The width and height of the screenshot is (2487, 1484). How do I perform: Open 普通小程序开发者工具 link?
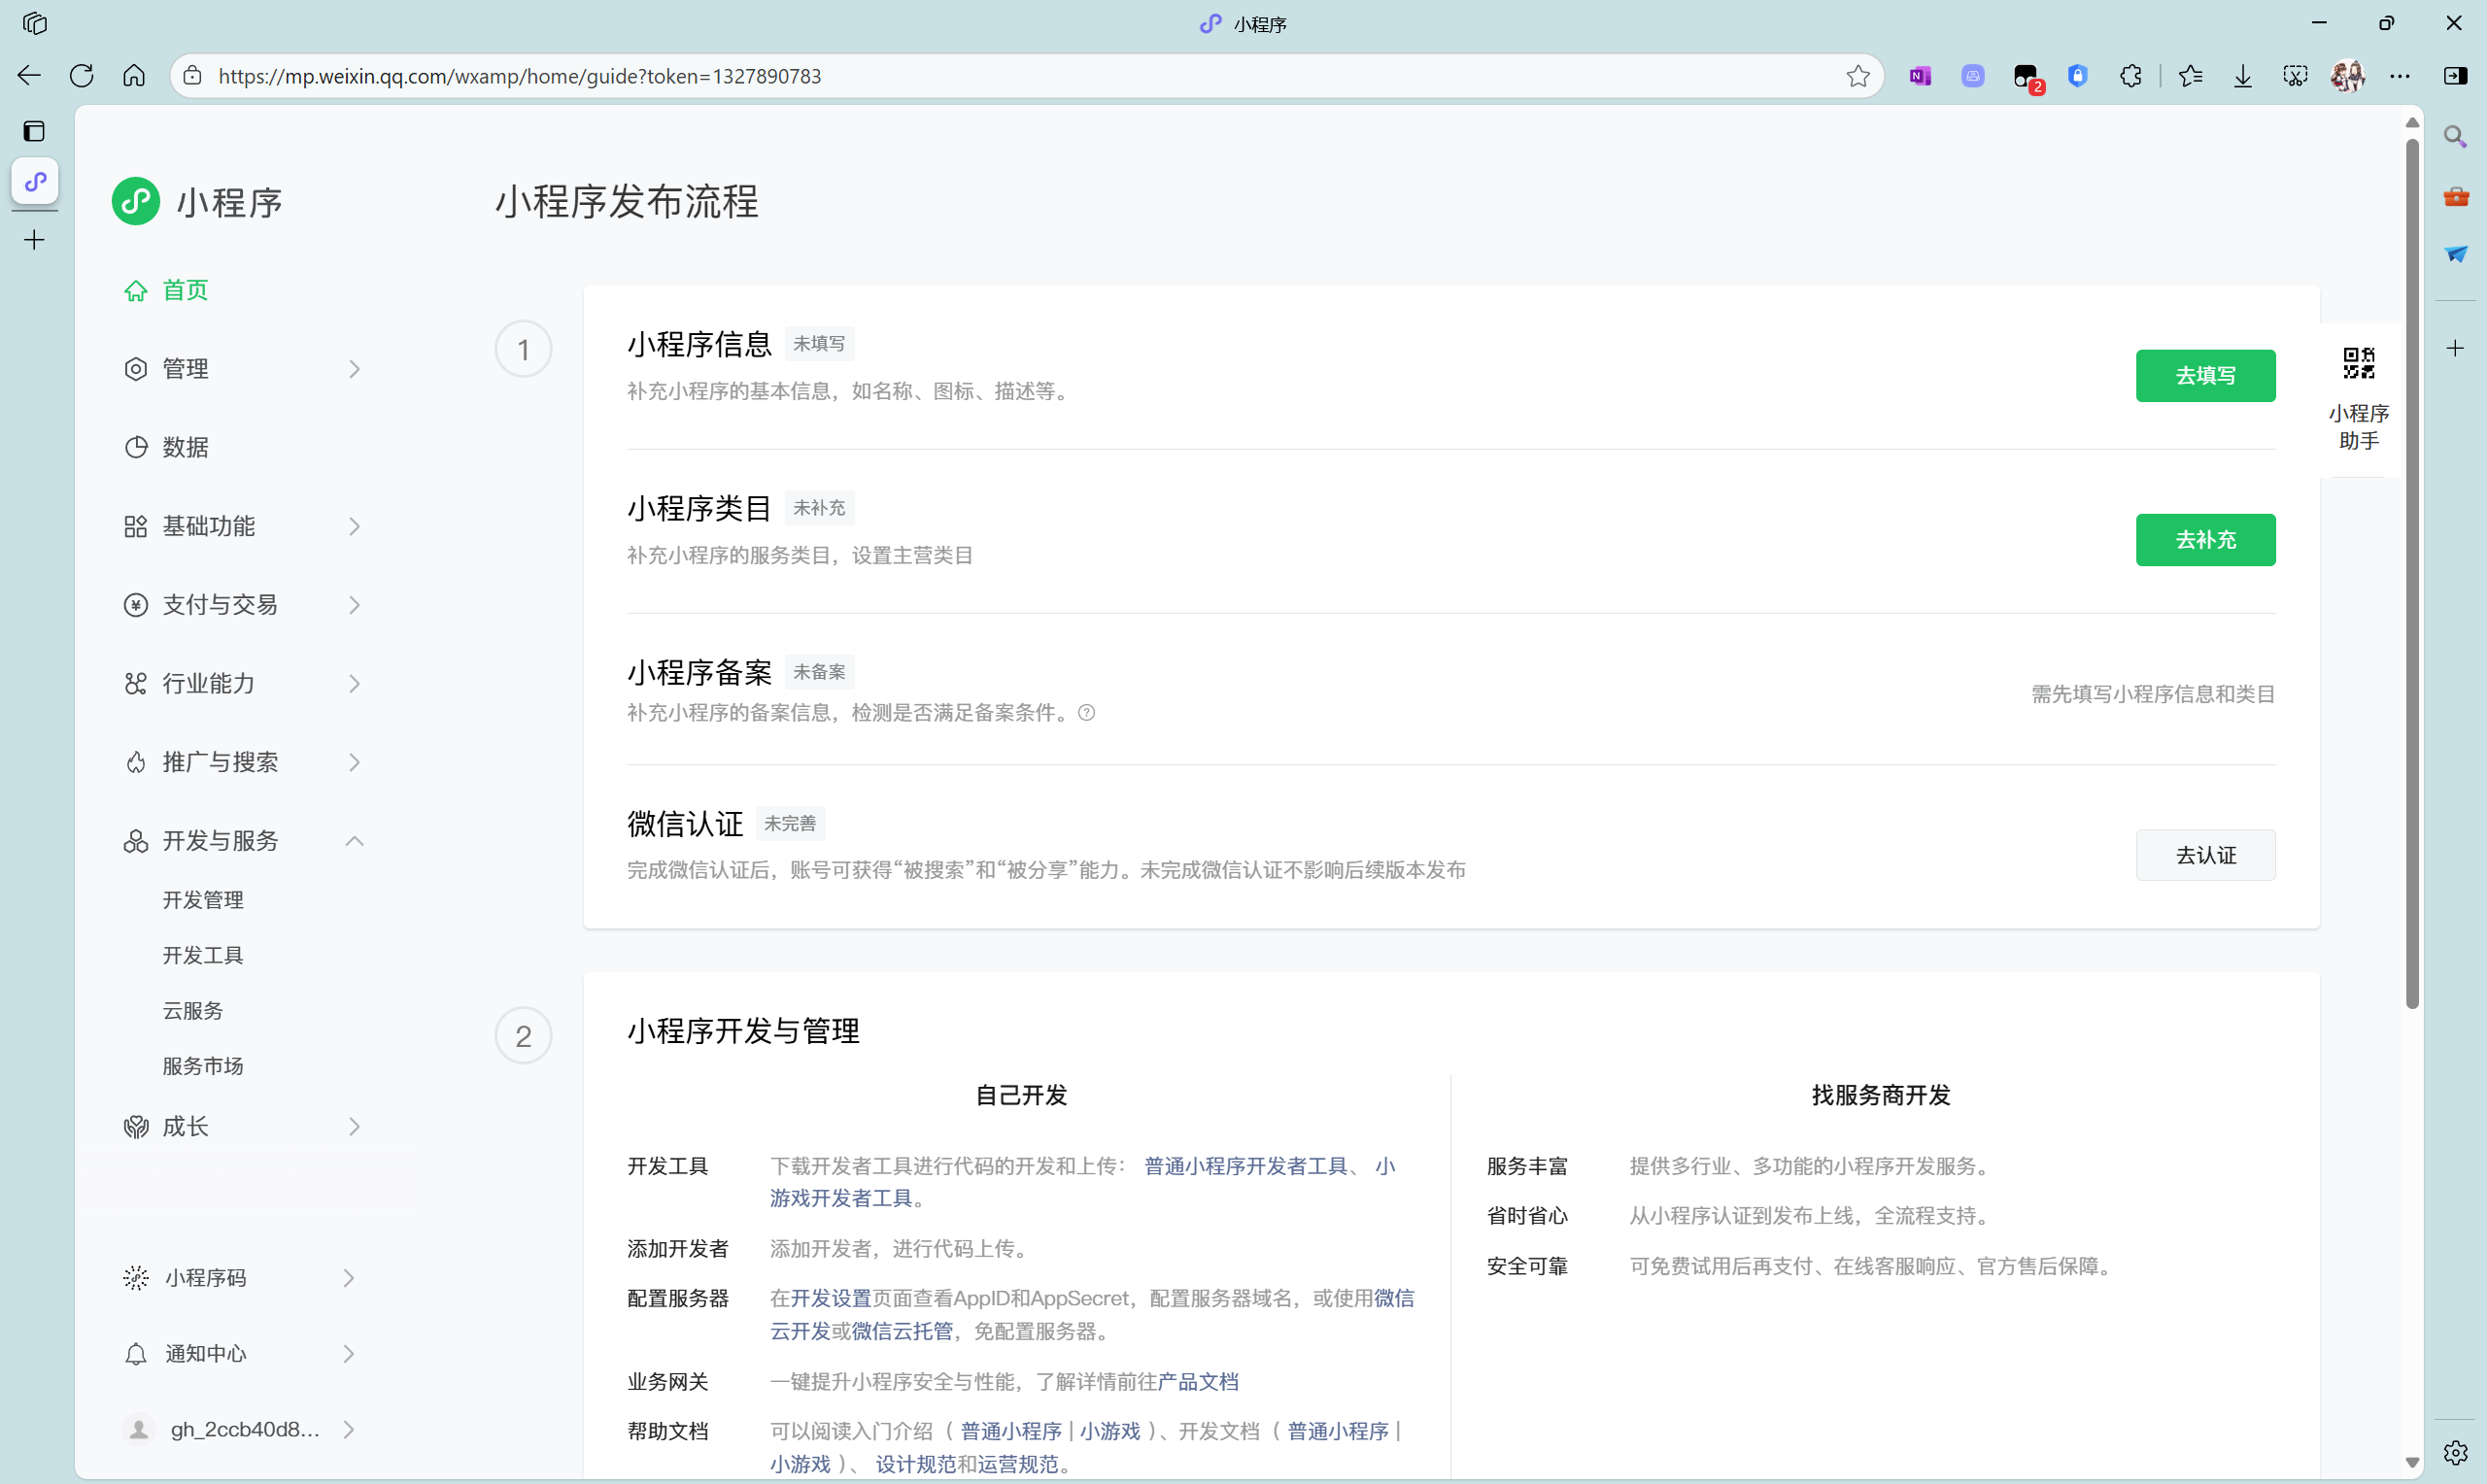point(1246,1167)
